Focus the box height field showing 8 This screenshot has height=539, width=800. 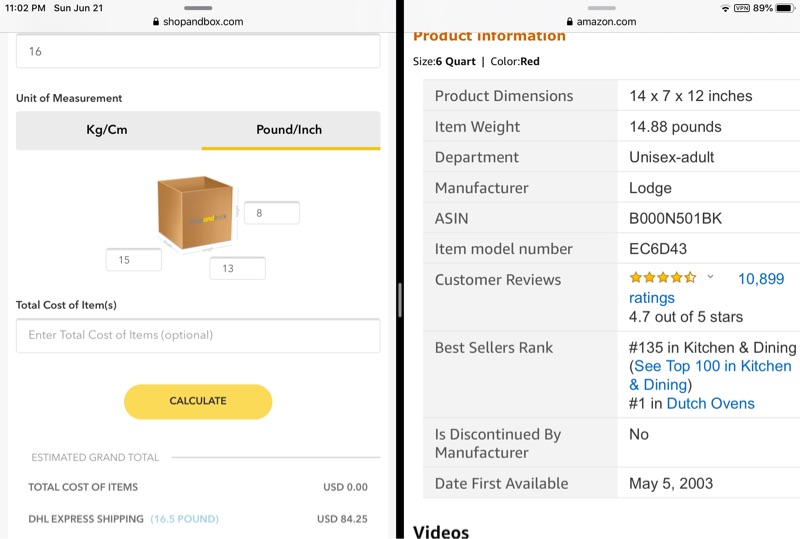[x=271, y=213]
